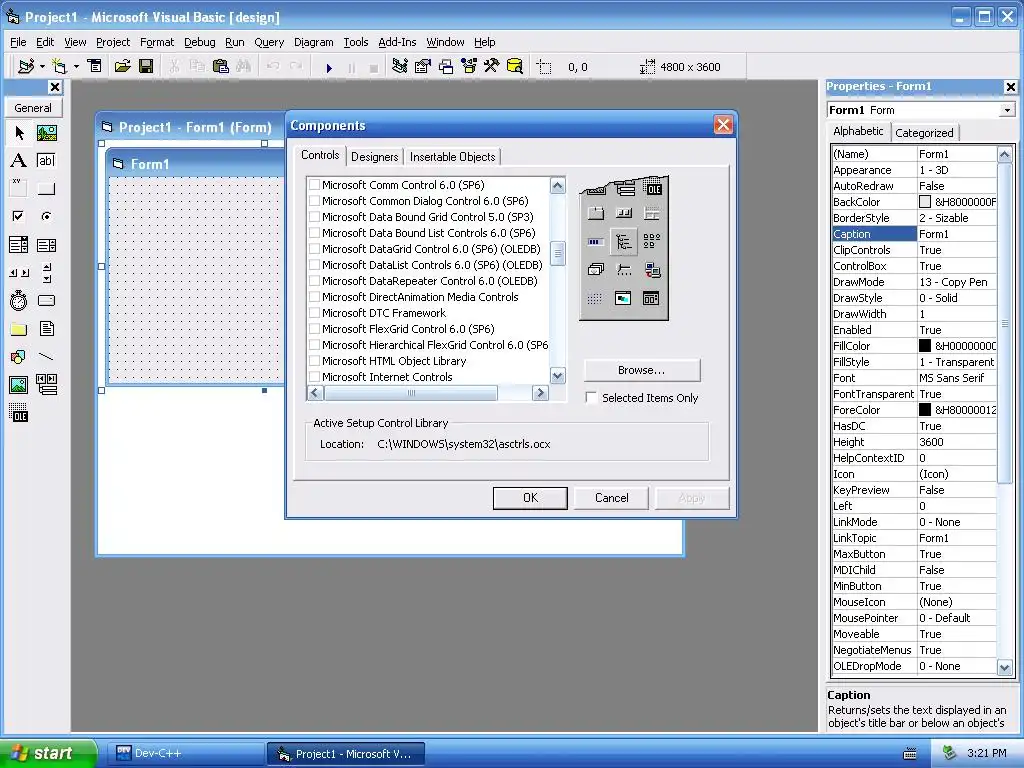Switch Properties to Categorized tab
Screen dimensions: 1024x768
[924, 133]
